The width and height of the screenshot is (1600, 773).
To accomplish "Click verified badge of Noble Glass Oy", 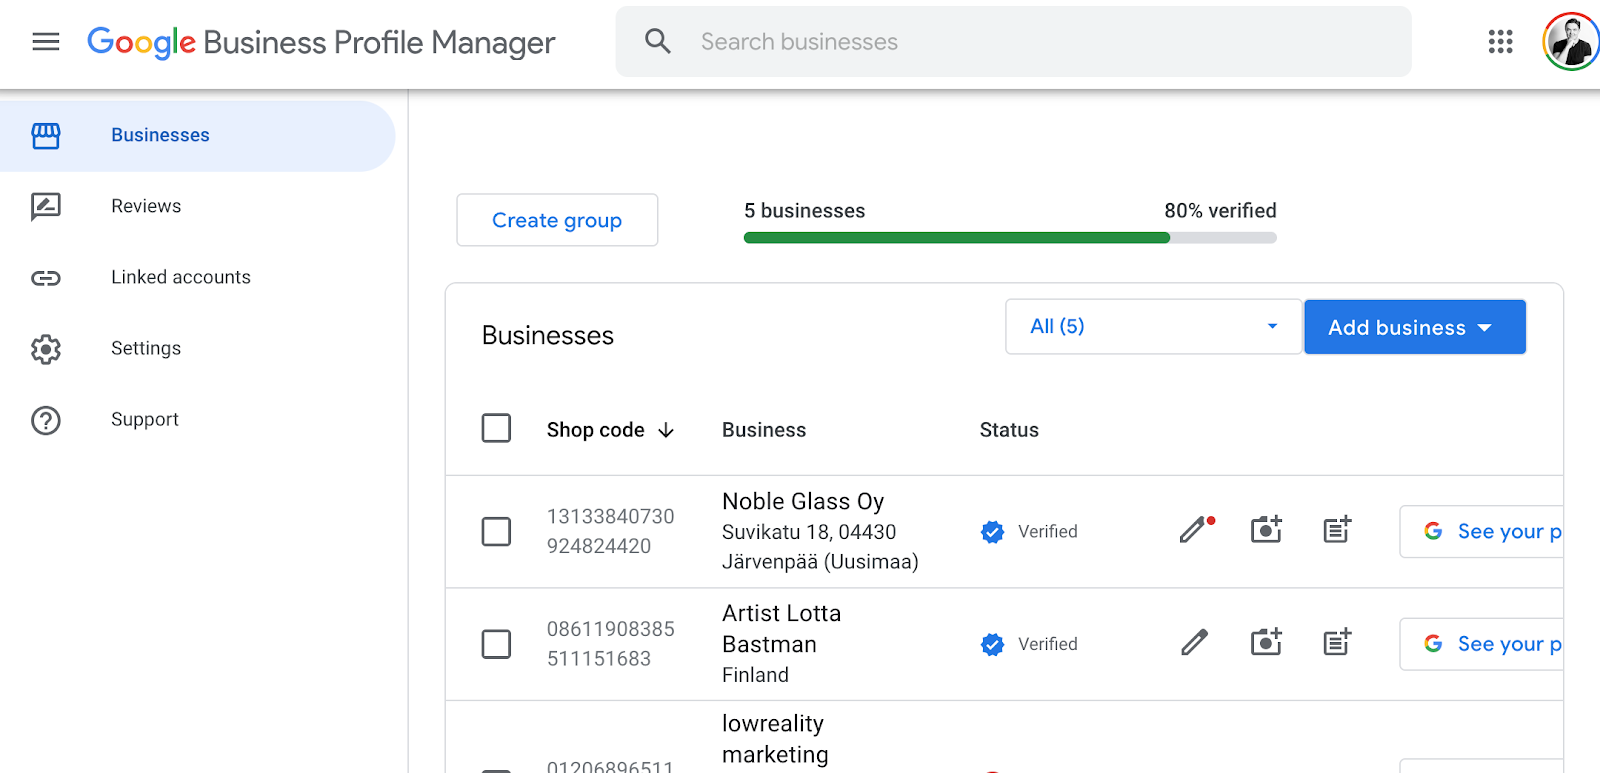I will (x=992, y=532).
